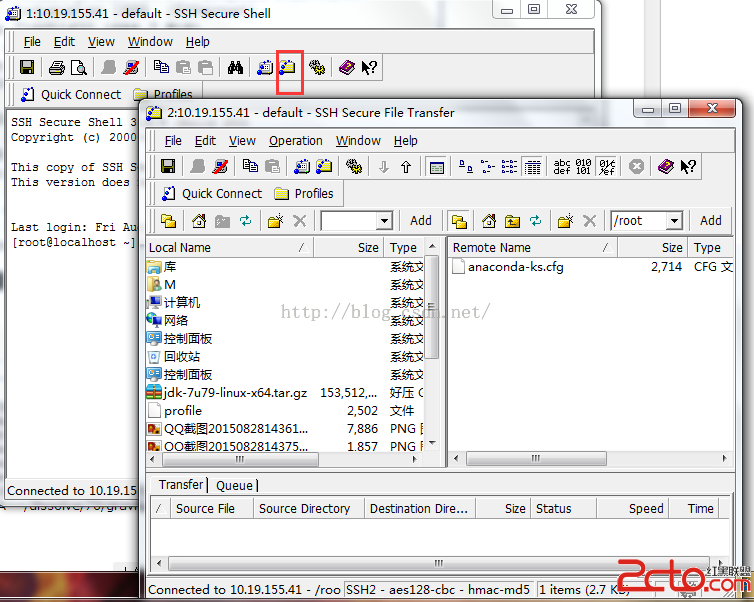The width and height of the screenshot is (754, 602).
Task: Click Status column header in transfer list
Action: pos(563,509)
